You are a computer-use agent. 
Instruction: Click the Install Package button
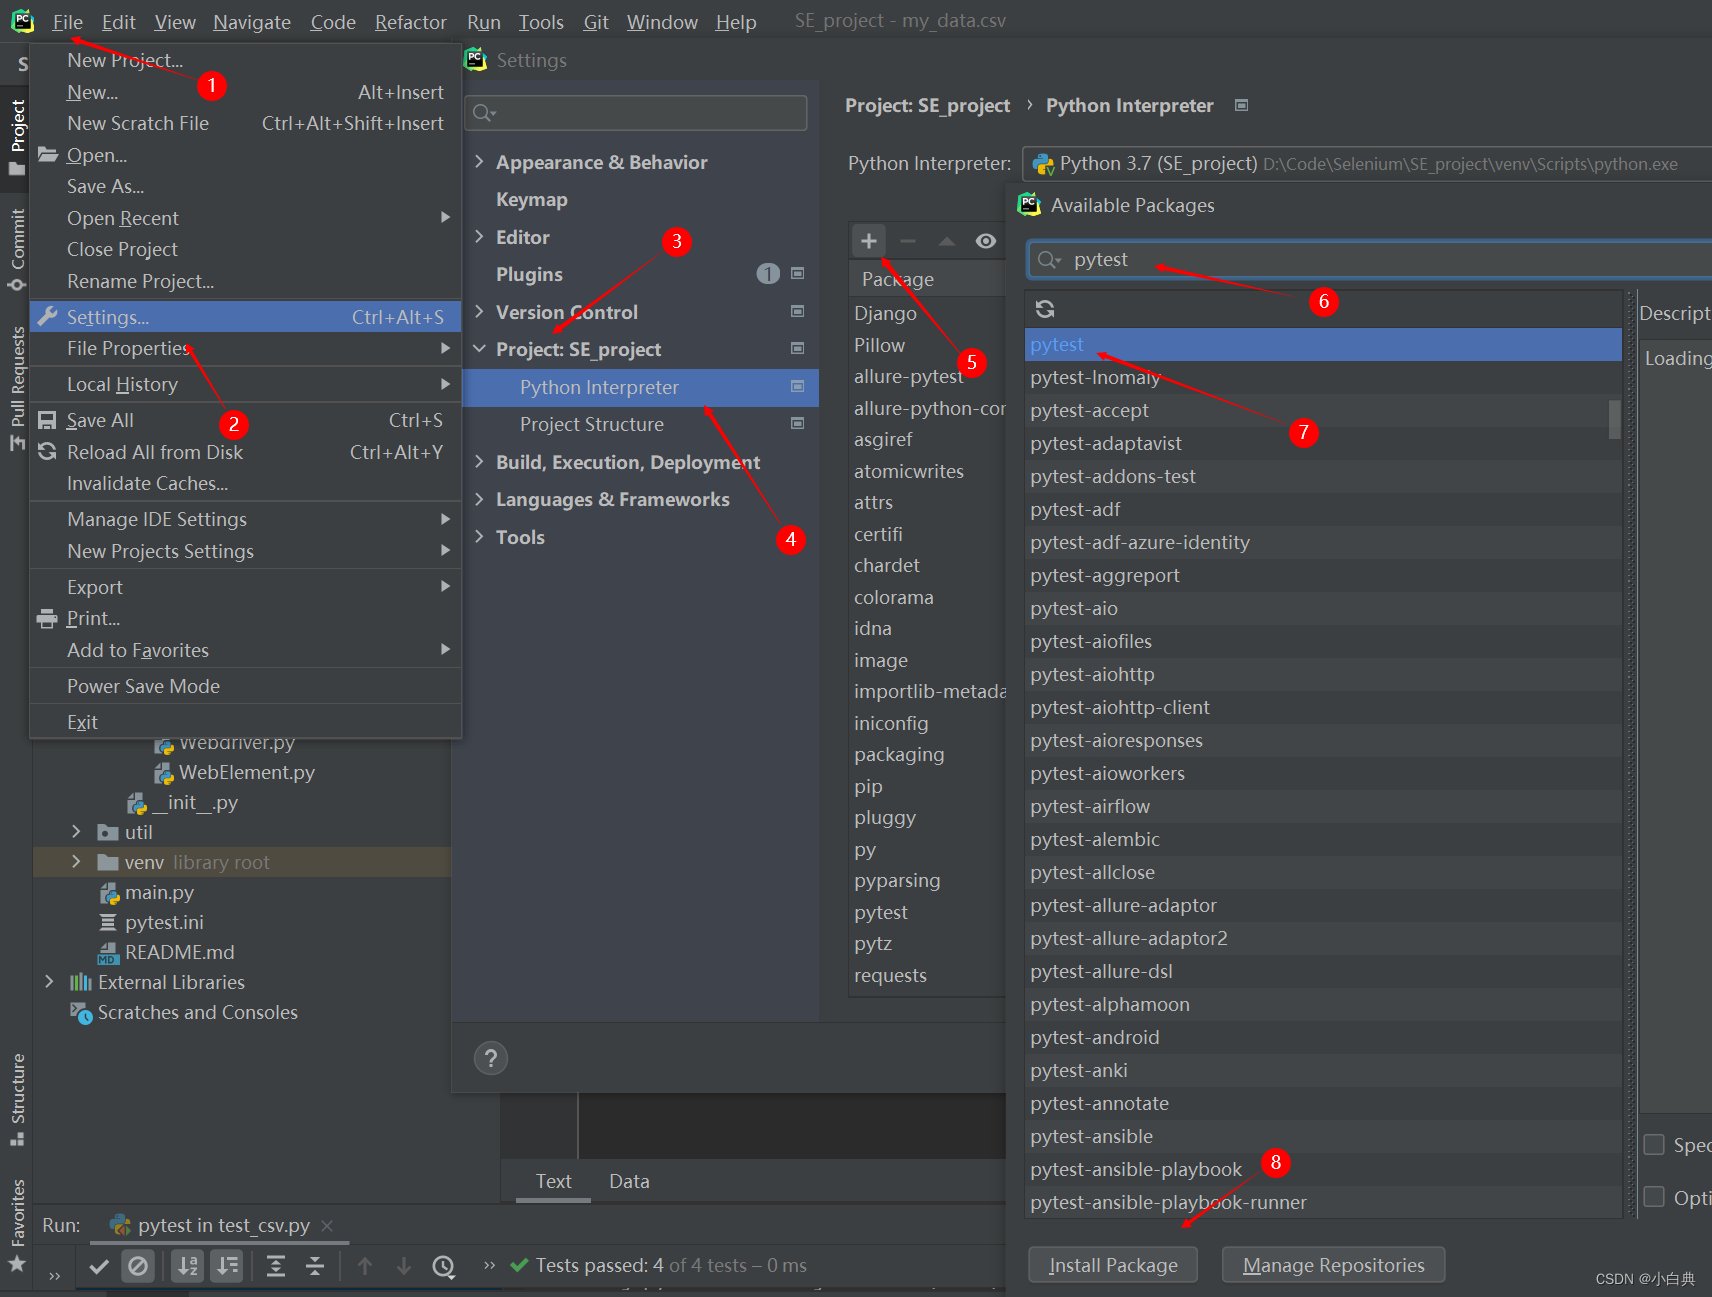coord(1113,1265)
